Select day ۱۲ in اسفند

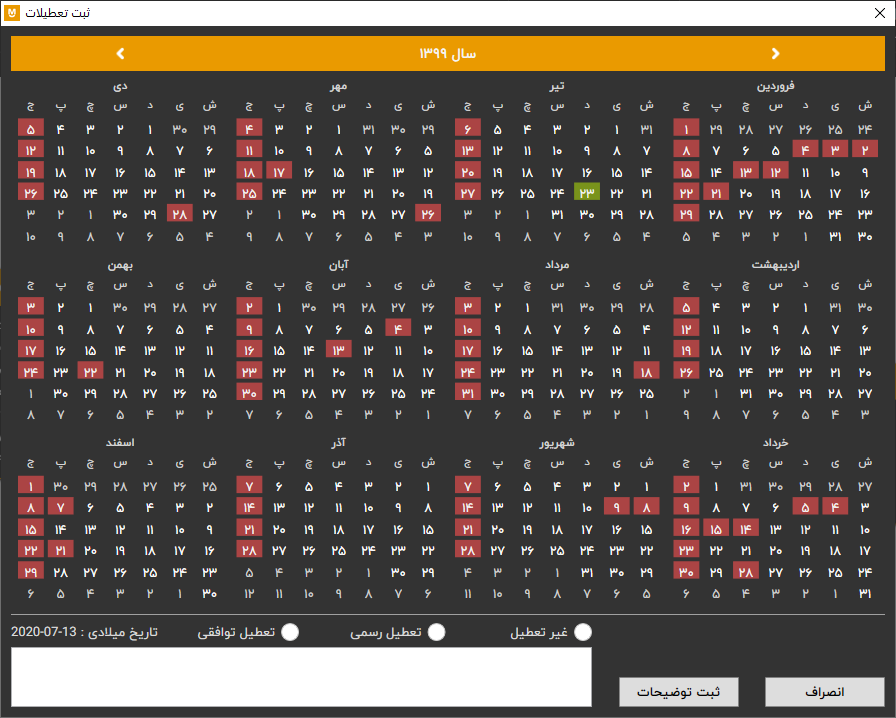120,529
